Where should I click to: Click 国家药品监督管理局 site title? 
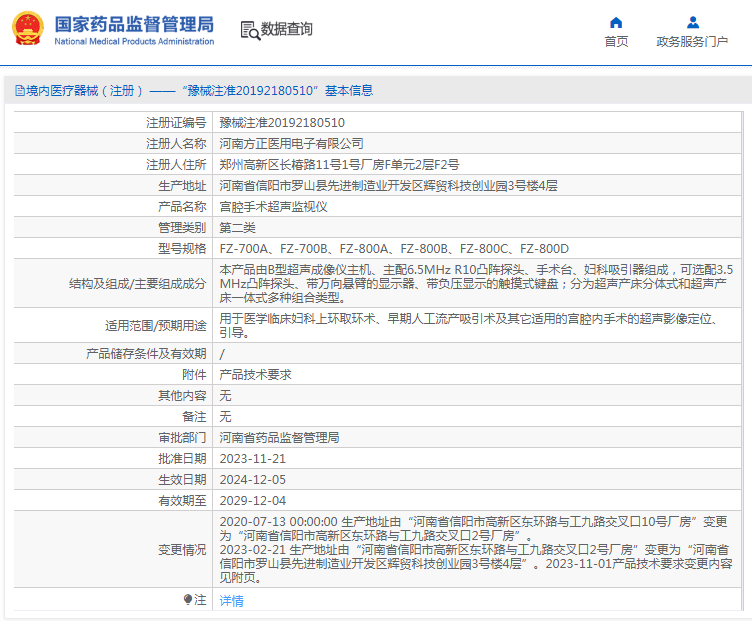click(x=134, y=24)
